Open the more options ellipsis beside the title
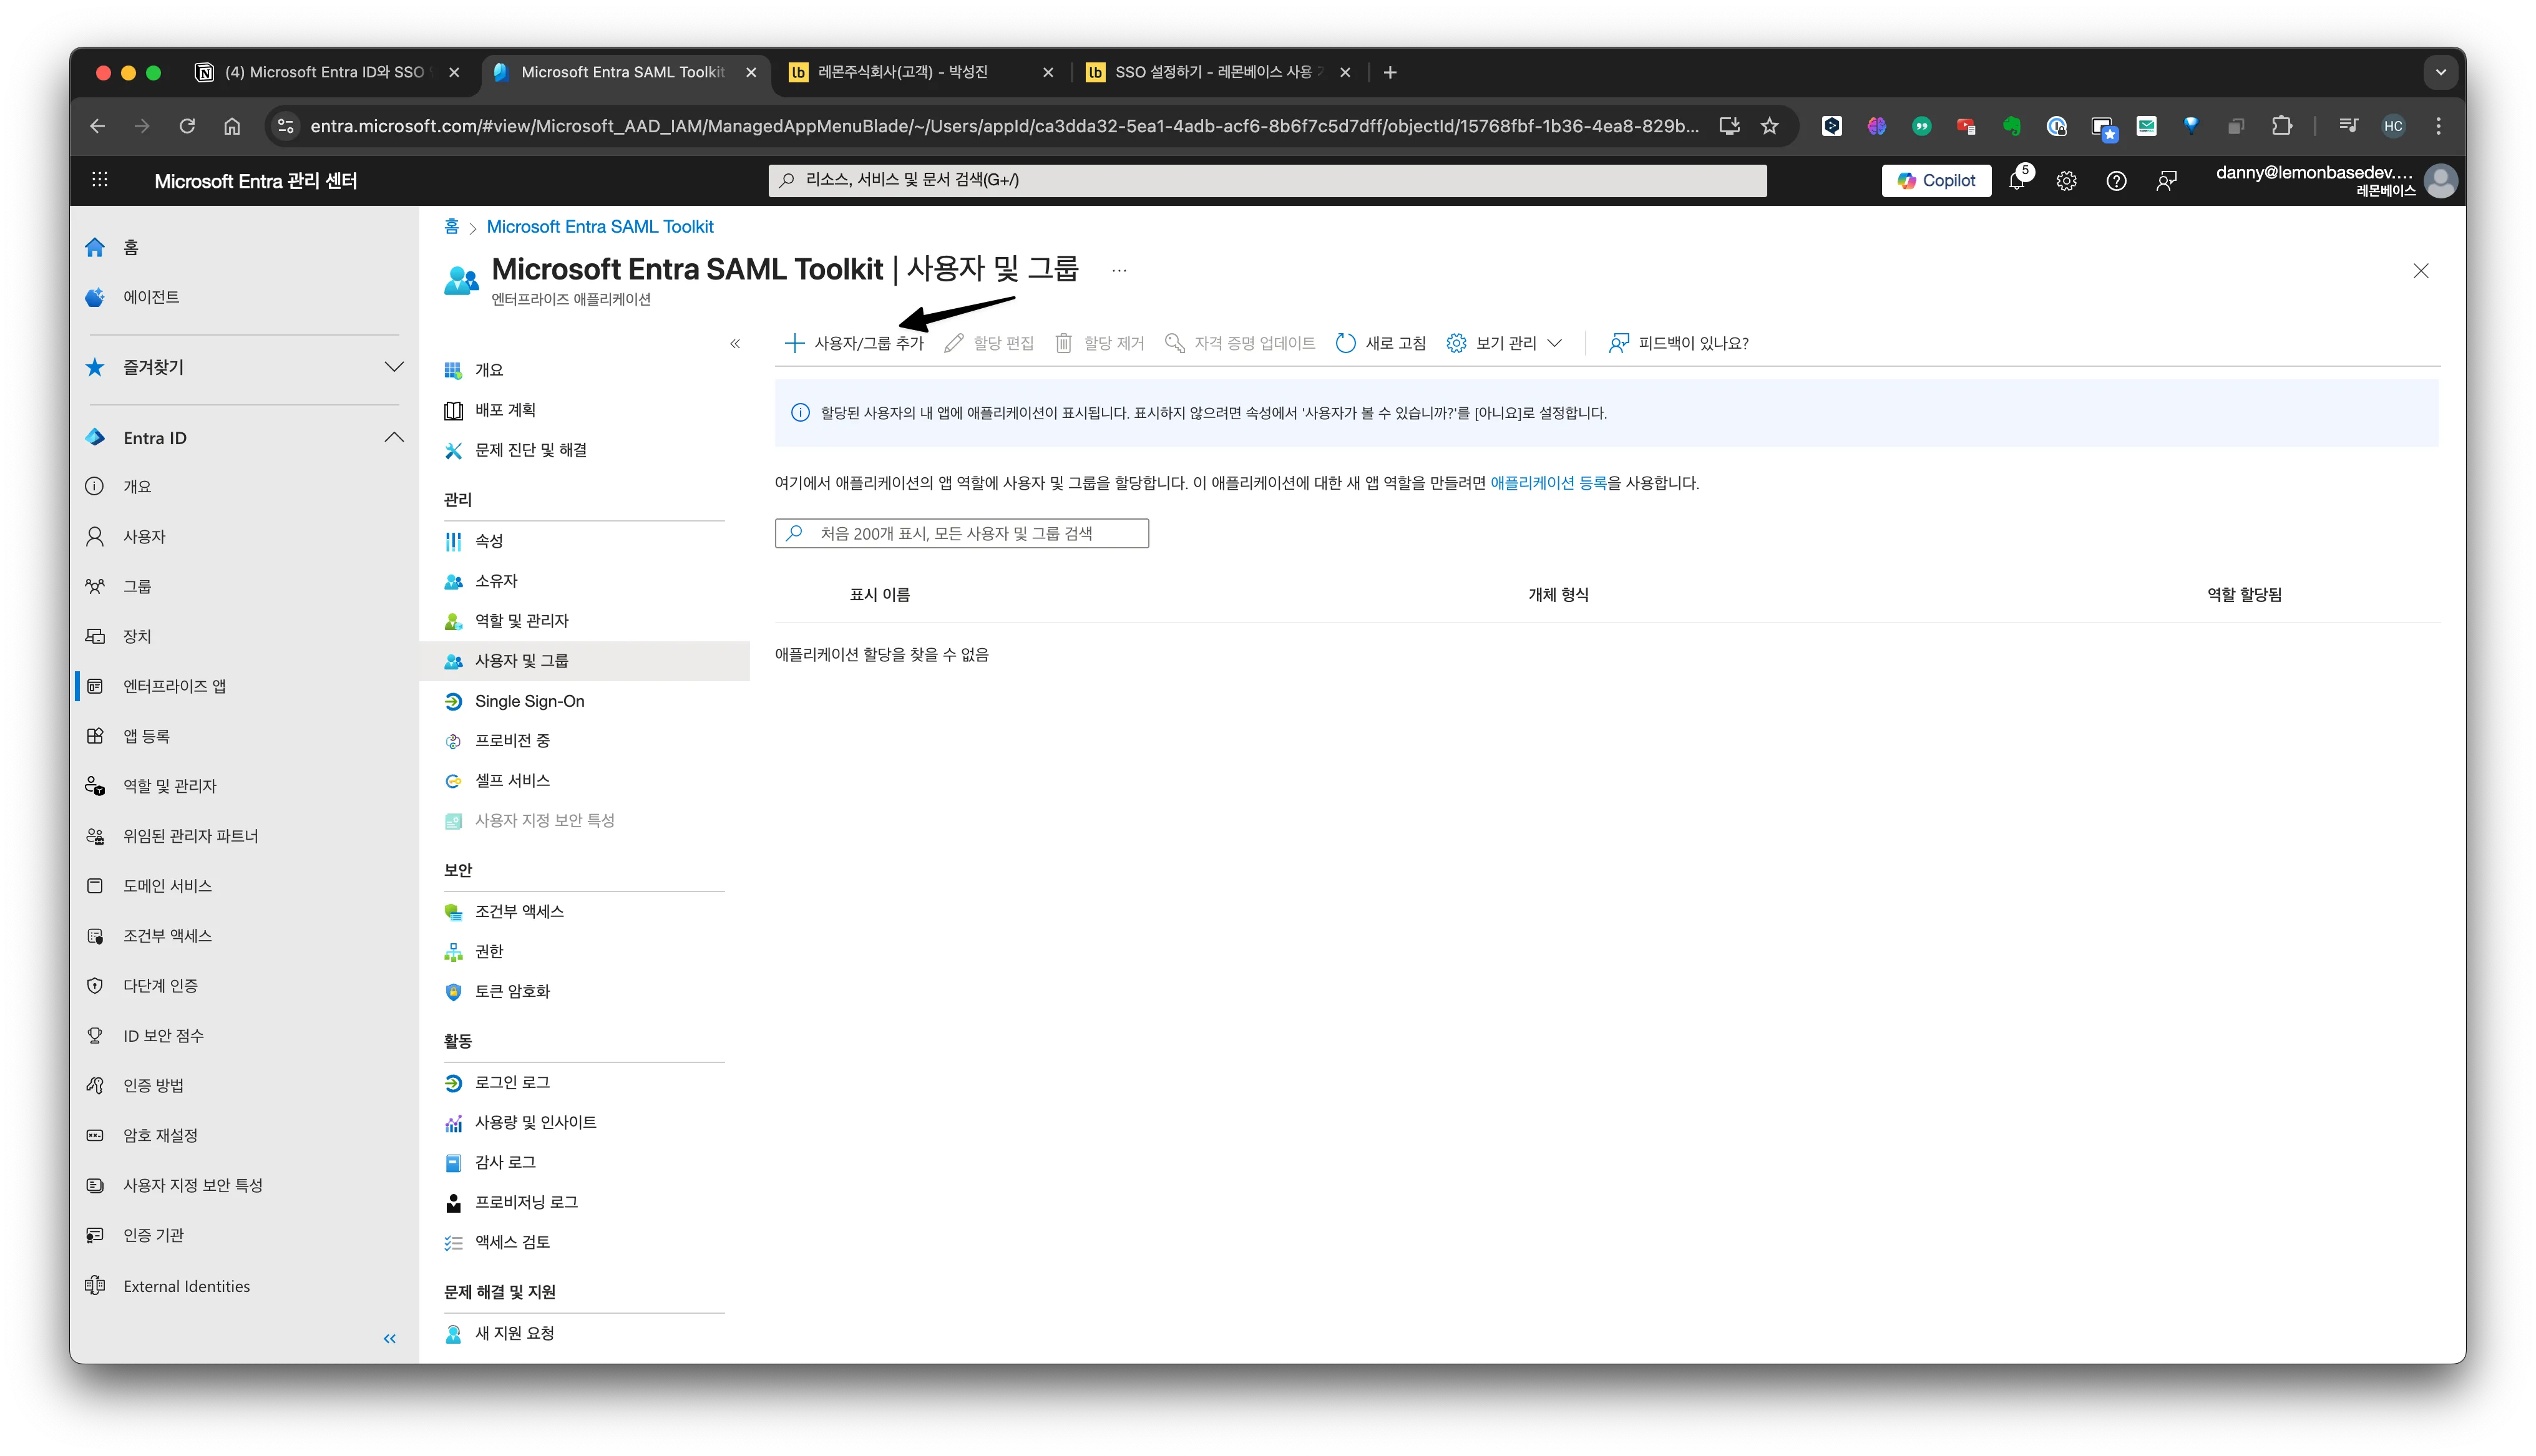 [x=1119, y=270]
